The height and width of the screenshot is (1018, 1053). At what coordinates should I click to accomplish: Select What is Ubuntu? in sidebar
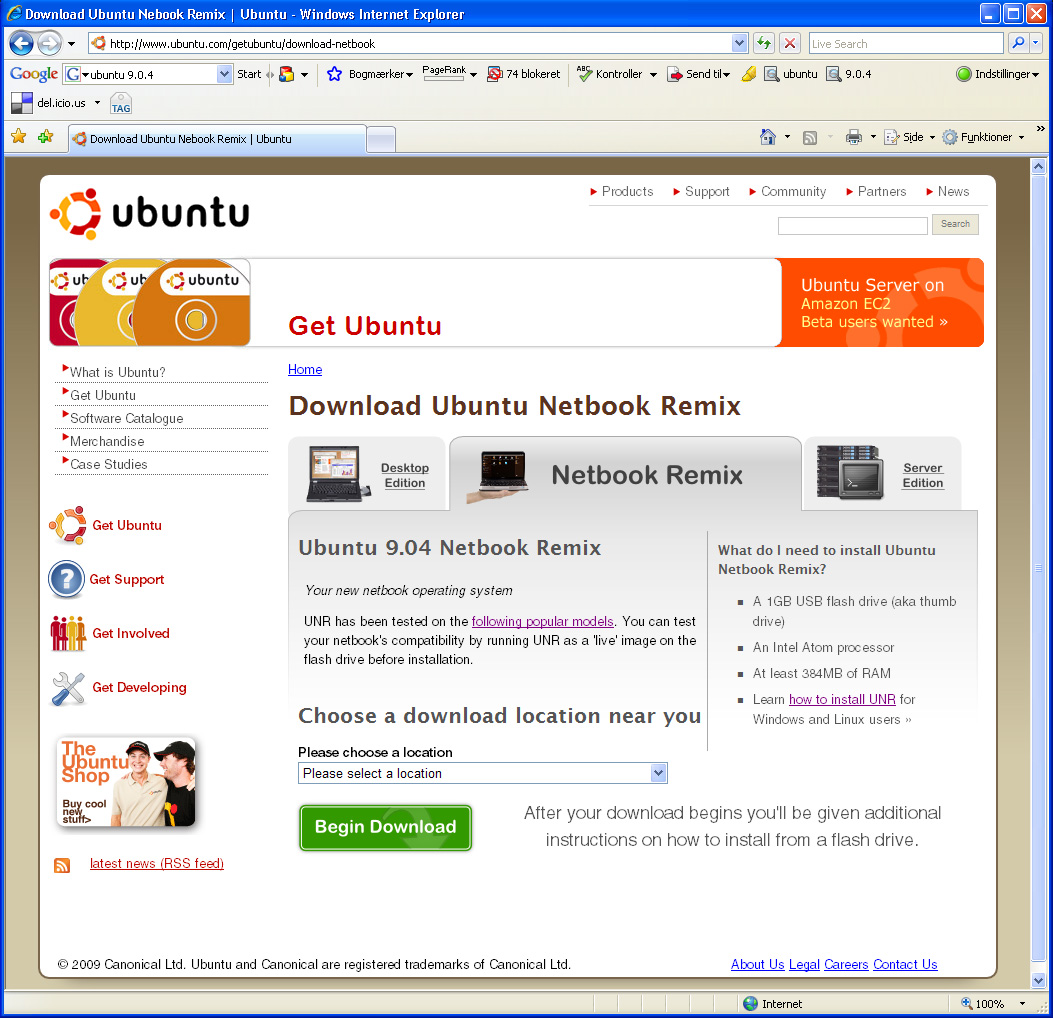117,372
